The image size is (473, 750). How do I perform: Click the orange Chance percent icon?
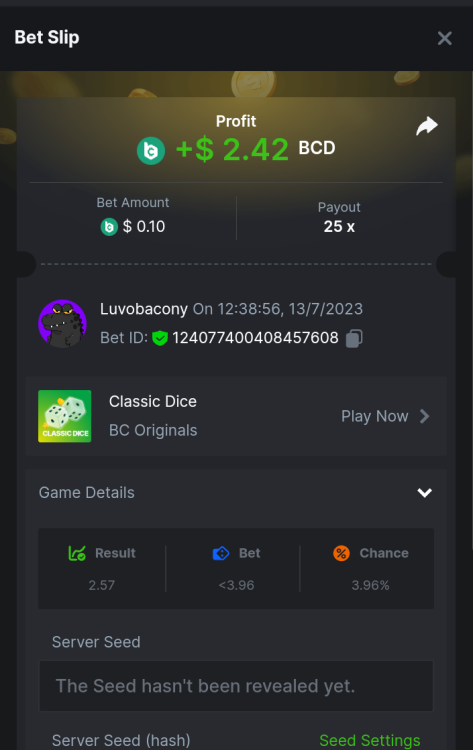click(x=341, y=553)
